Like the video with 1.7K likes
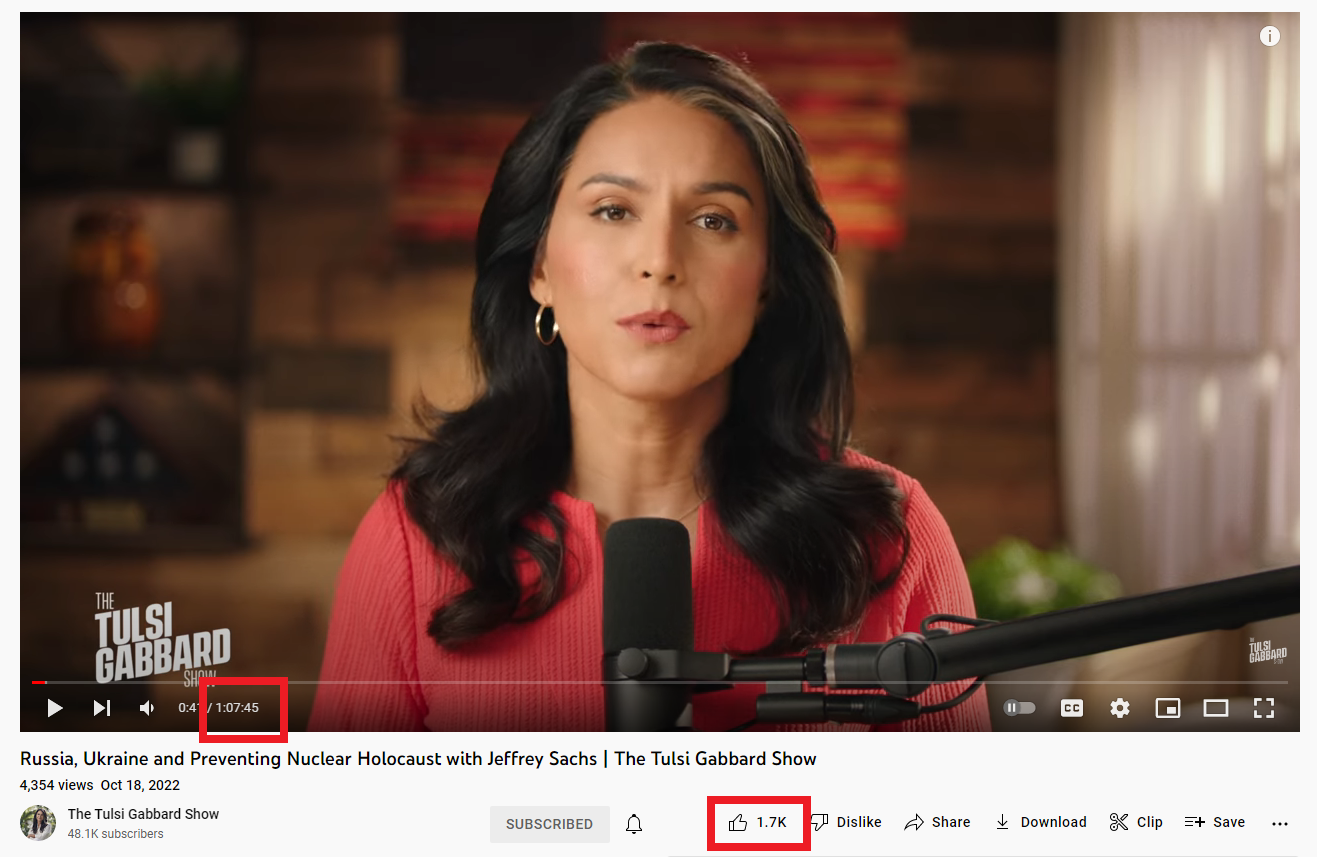 coord(757,822)
